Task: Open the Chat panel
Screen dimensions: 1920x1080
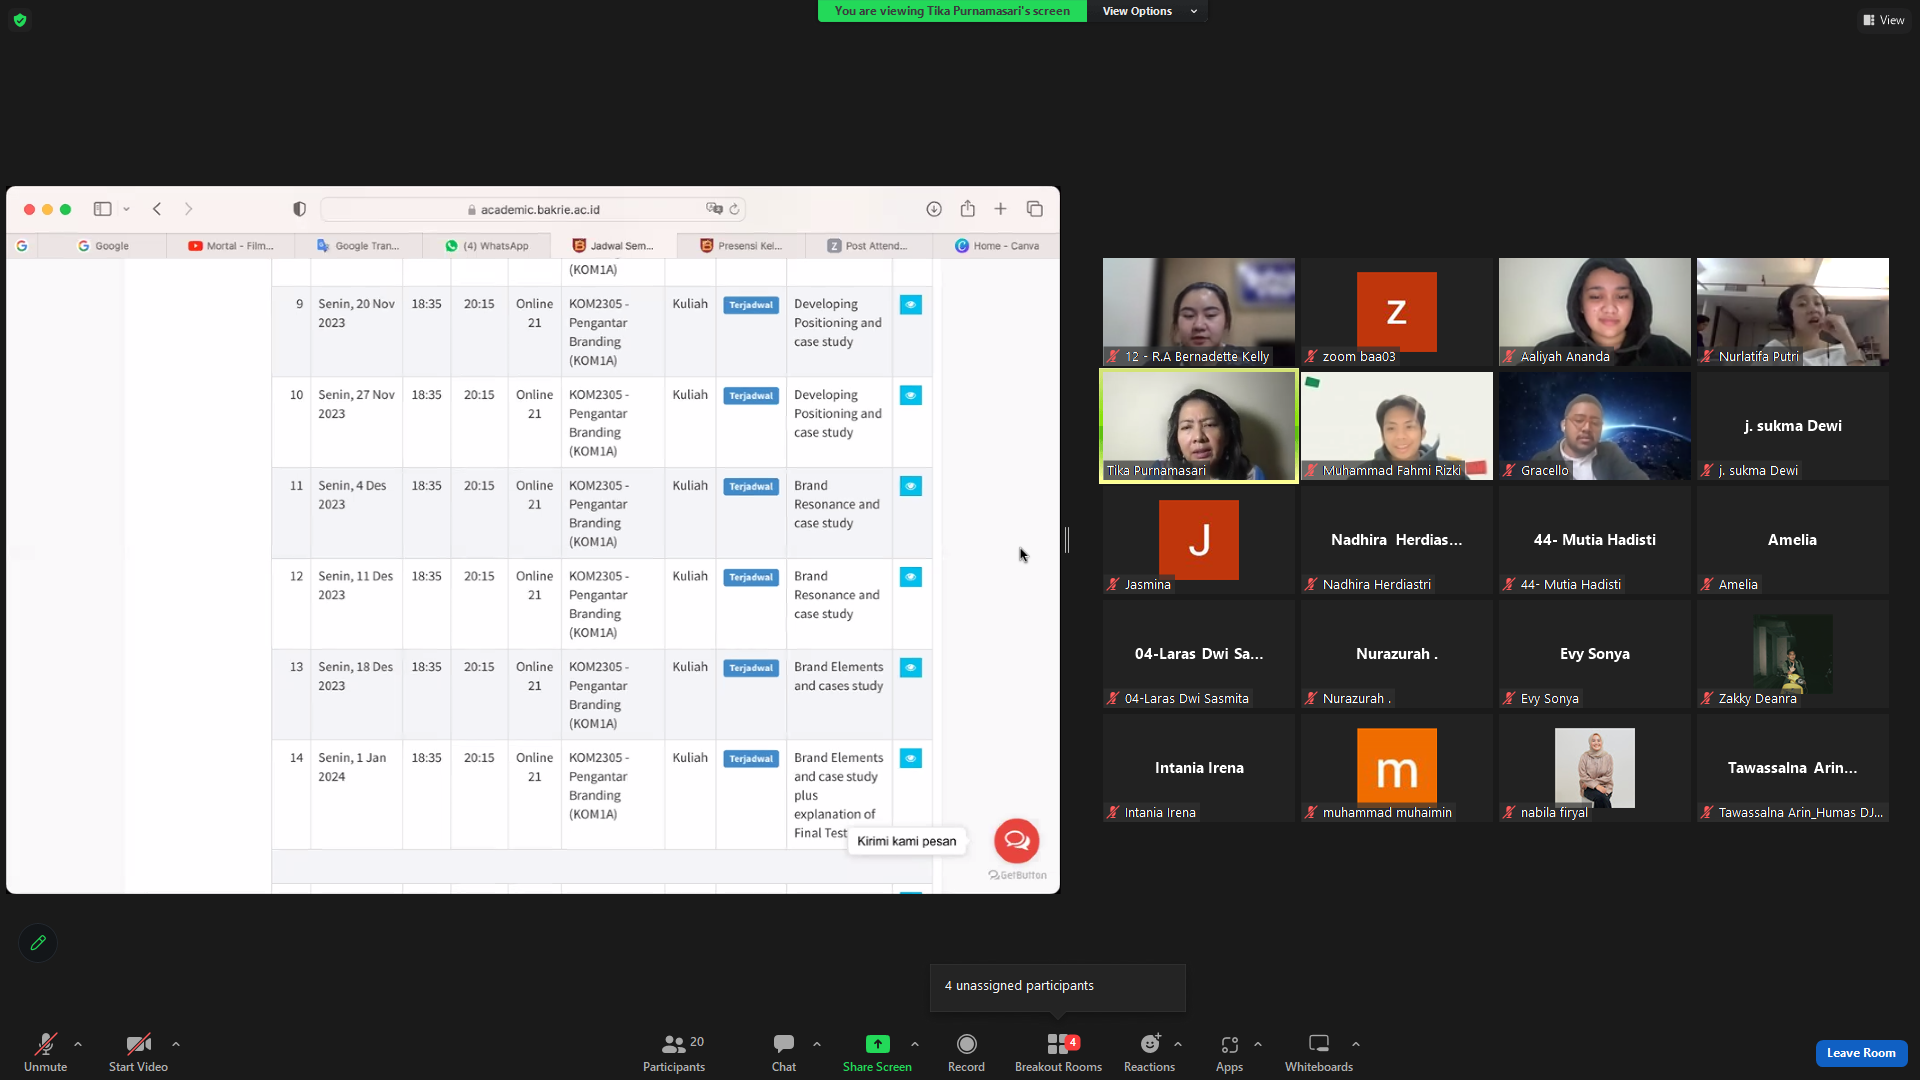Action: (784, 1052)
